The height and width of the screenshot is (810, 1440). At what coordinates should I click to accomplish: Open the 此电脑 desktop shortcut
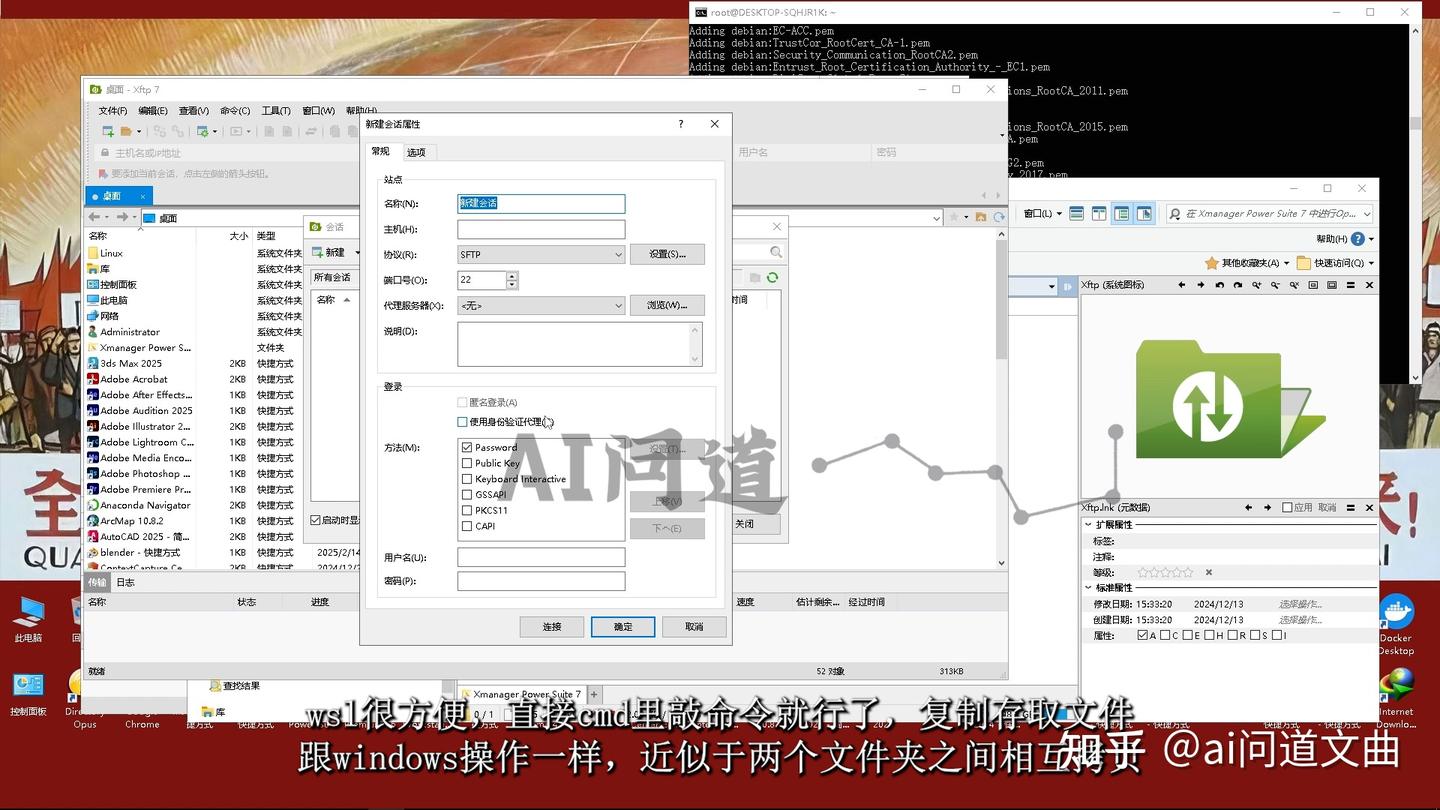[x=28, y=619]
